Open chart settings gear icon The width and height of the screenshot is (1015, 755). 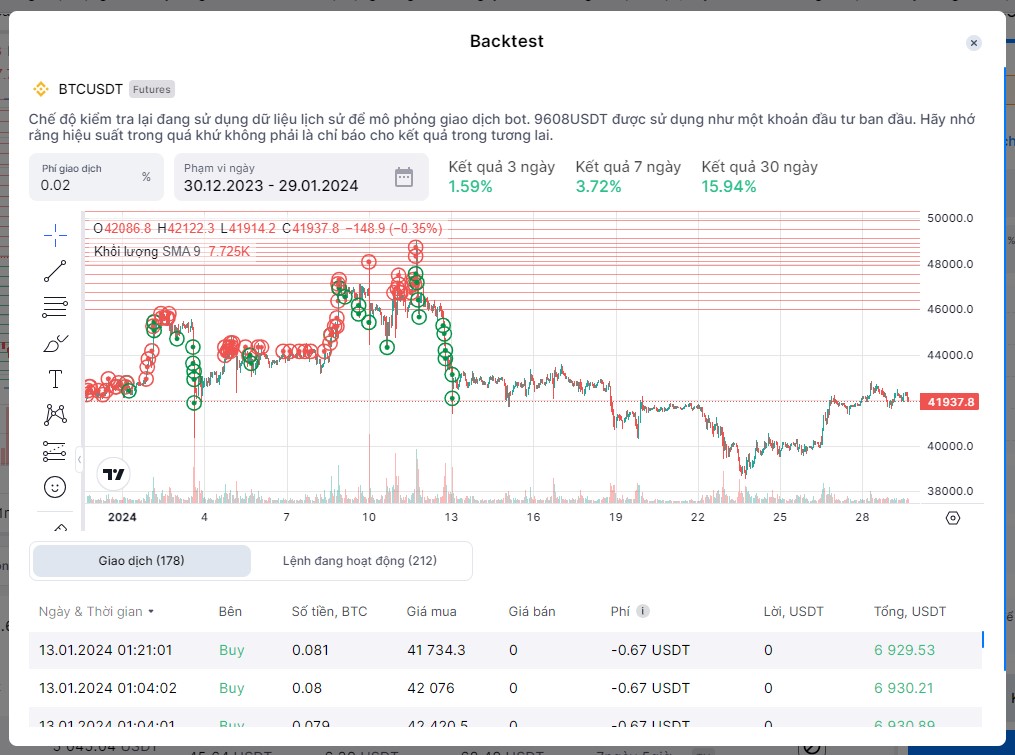point(952,517)
